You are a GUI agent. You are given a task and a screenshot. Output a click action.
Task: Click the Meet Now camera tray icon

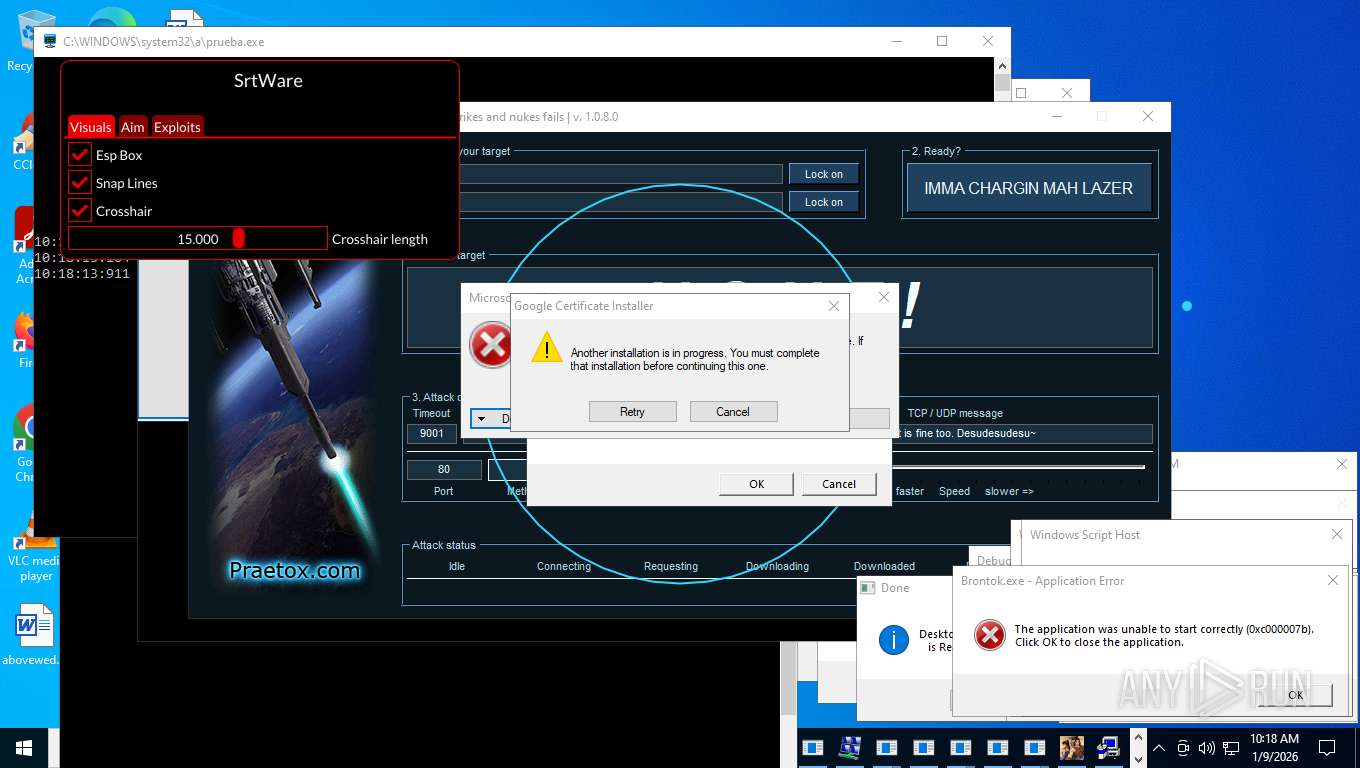tap(1183, 747)
